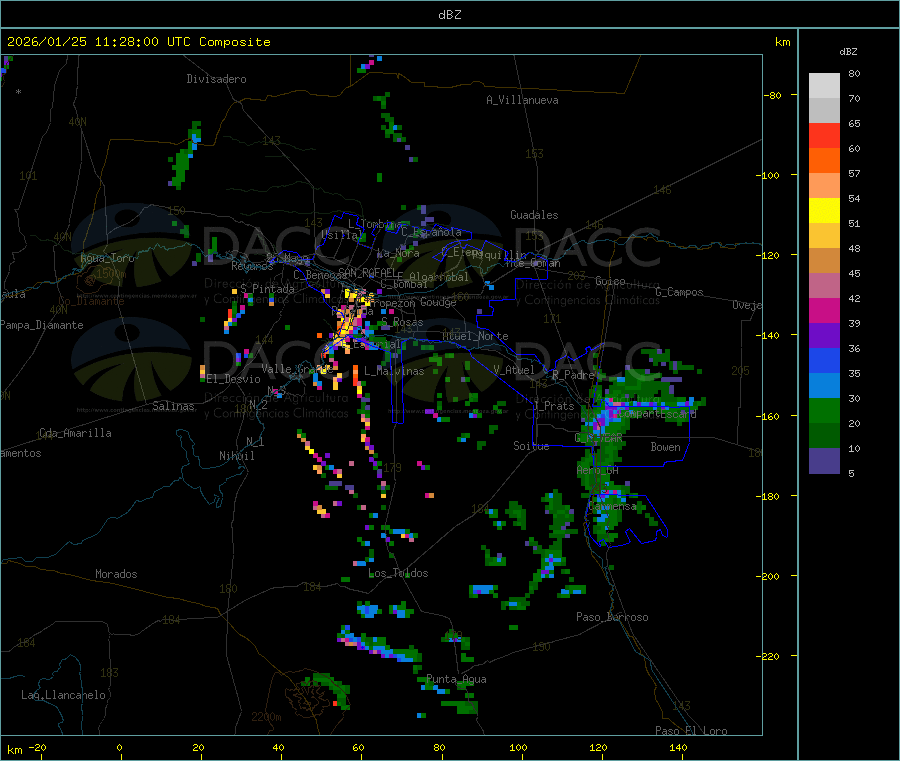This screenshot has width=900, height=761.
Task: Click the '2200m' elevation label near the volcano
Action: 266,717
